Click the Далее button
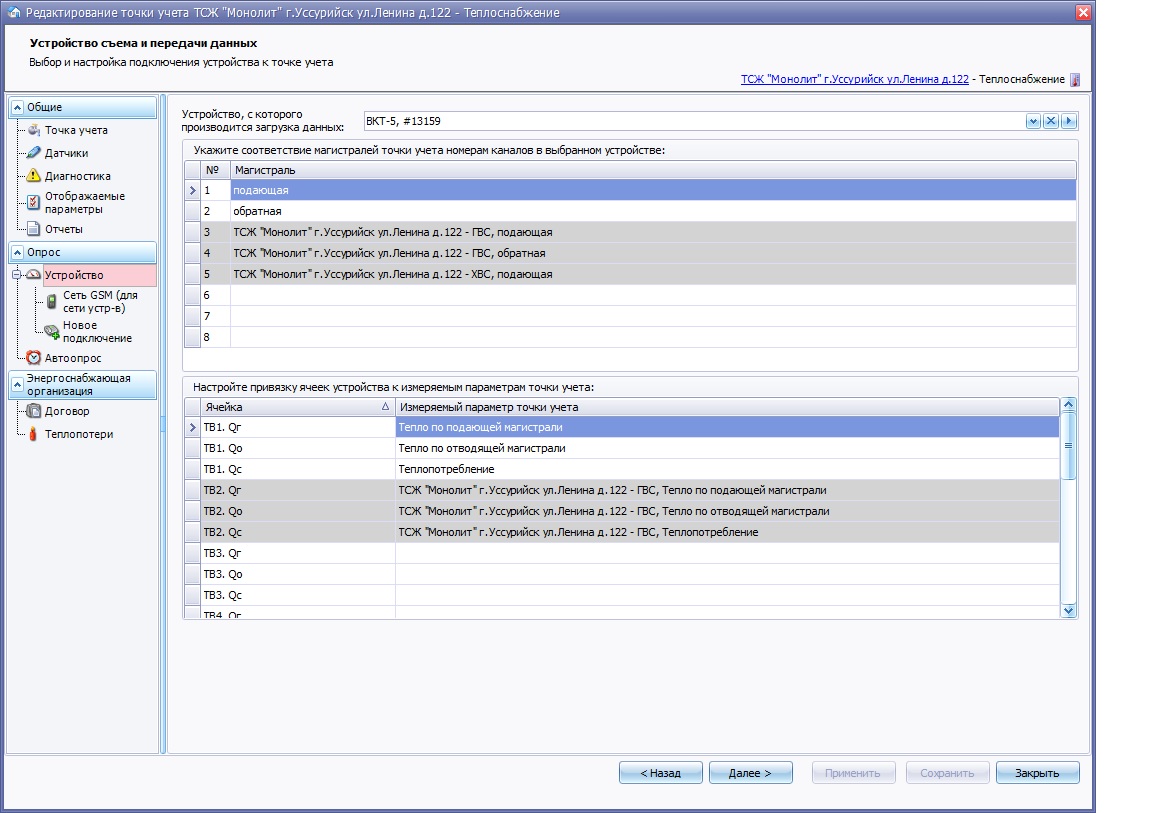This screenshot has height=813, width=1152. tap(750, 773)
